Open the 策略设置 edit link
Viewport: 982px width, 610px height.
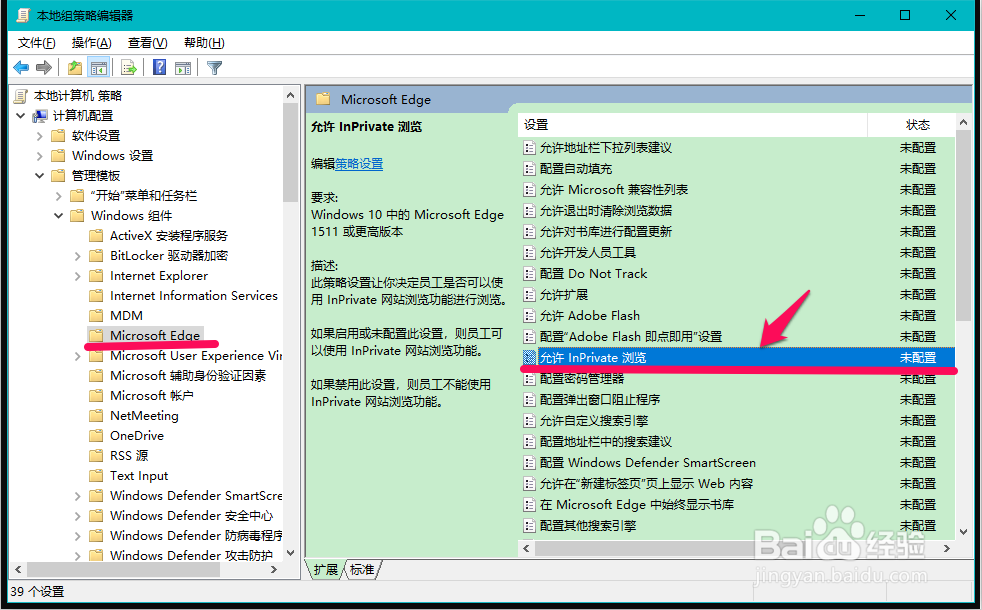(359, 164)
